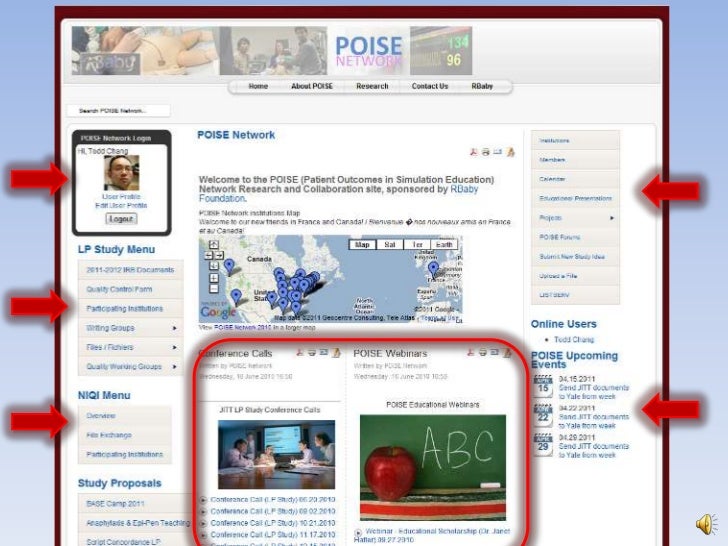Open Submit New Study Idea menu item
The image size is (728, 546).
575,256
